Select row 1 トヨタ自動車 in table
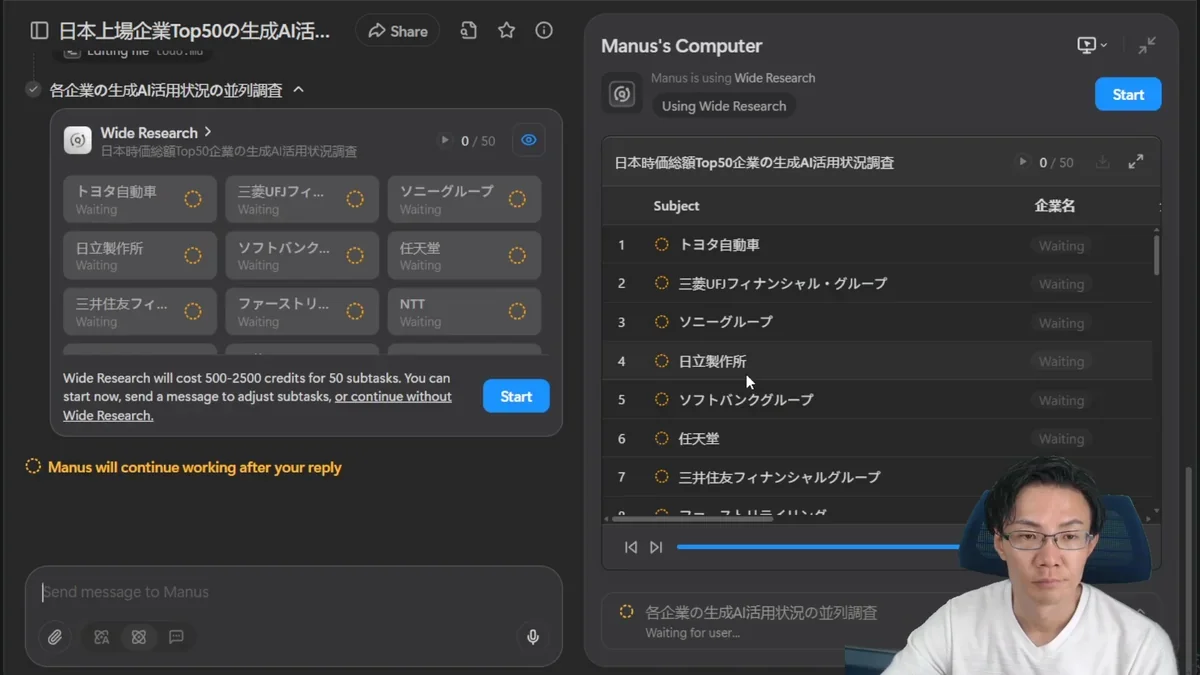Screen dimensions: 1200x675 (877, 245)
